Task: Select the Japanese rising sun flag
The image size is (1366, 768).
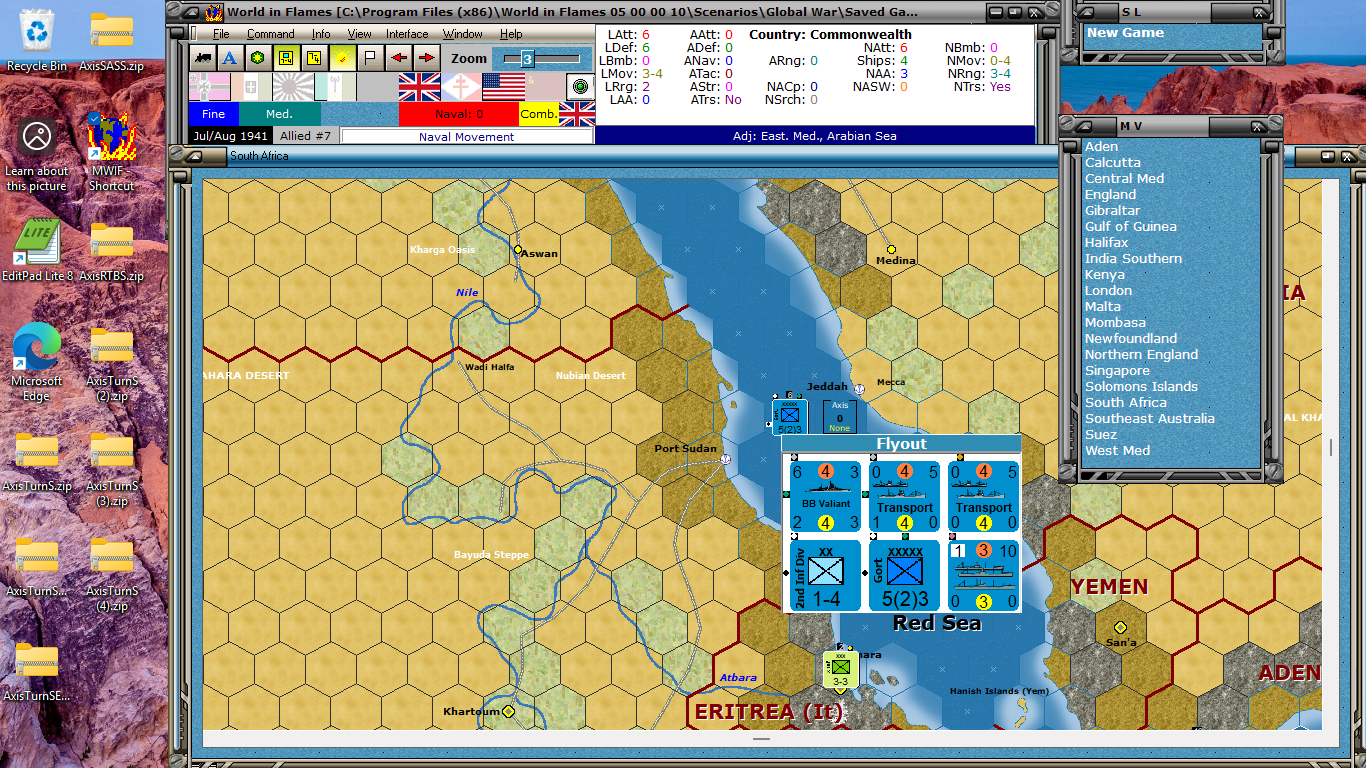Action: (x=294, y=87)
